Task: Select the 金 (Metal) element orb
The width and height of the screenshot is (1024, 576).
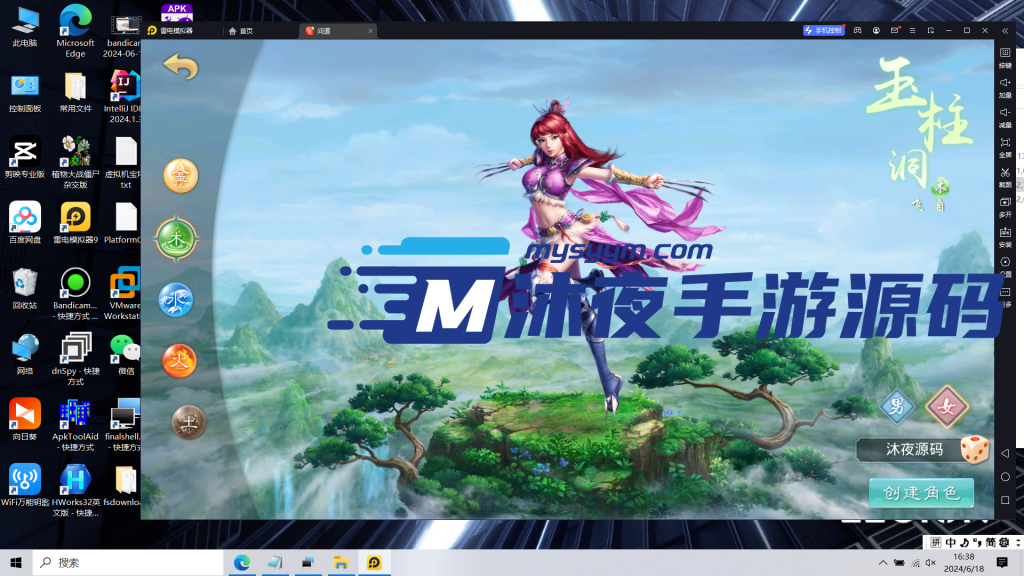Action: click(x=181, y=176)
